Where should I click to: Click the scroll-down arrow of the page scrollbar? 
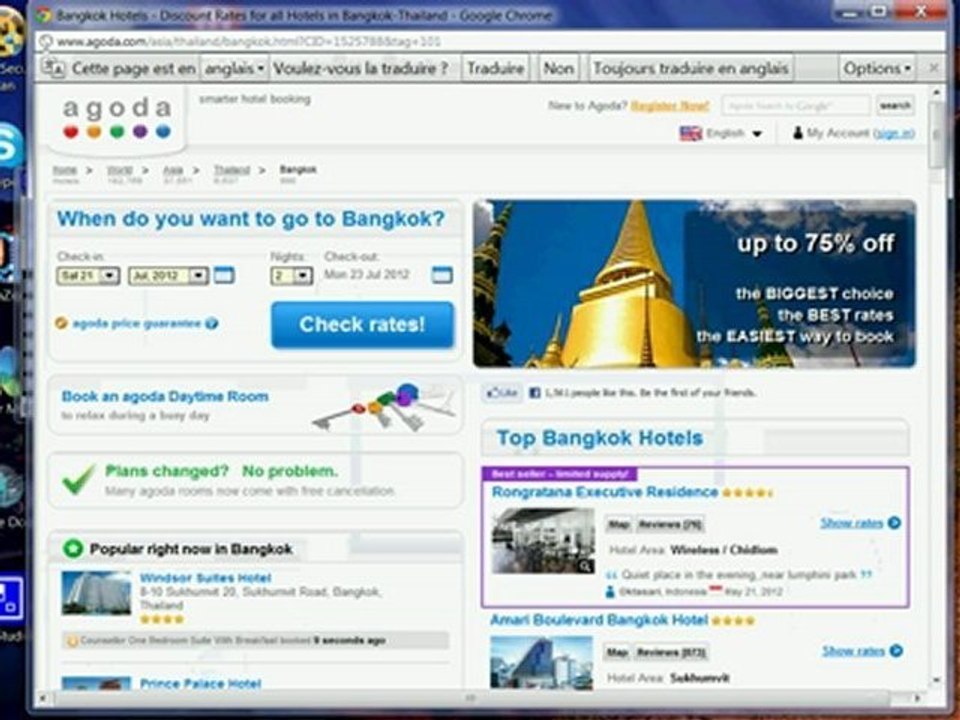coord(936,680)
